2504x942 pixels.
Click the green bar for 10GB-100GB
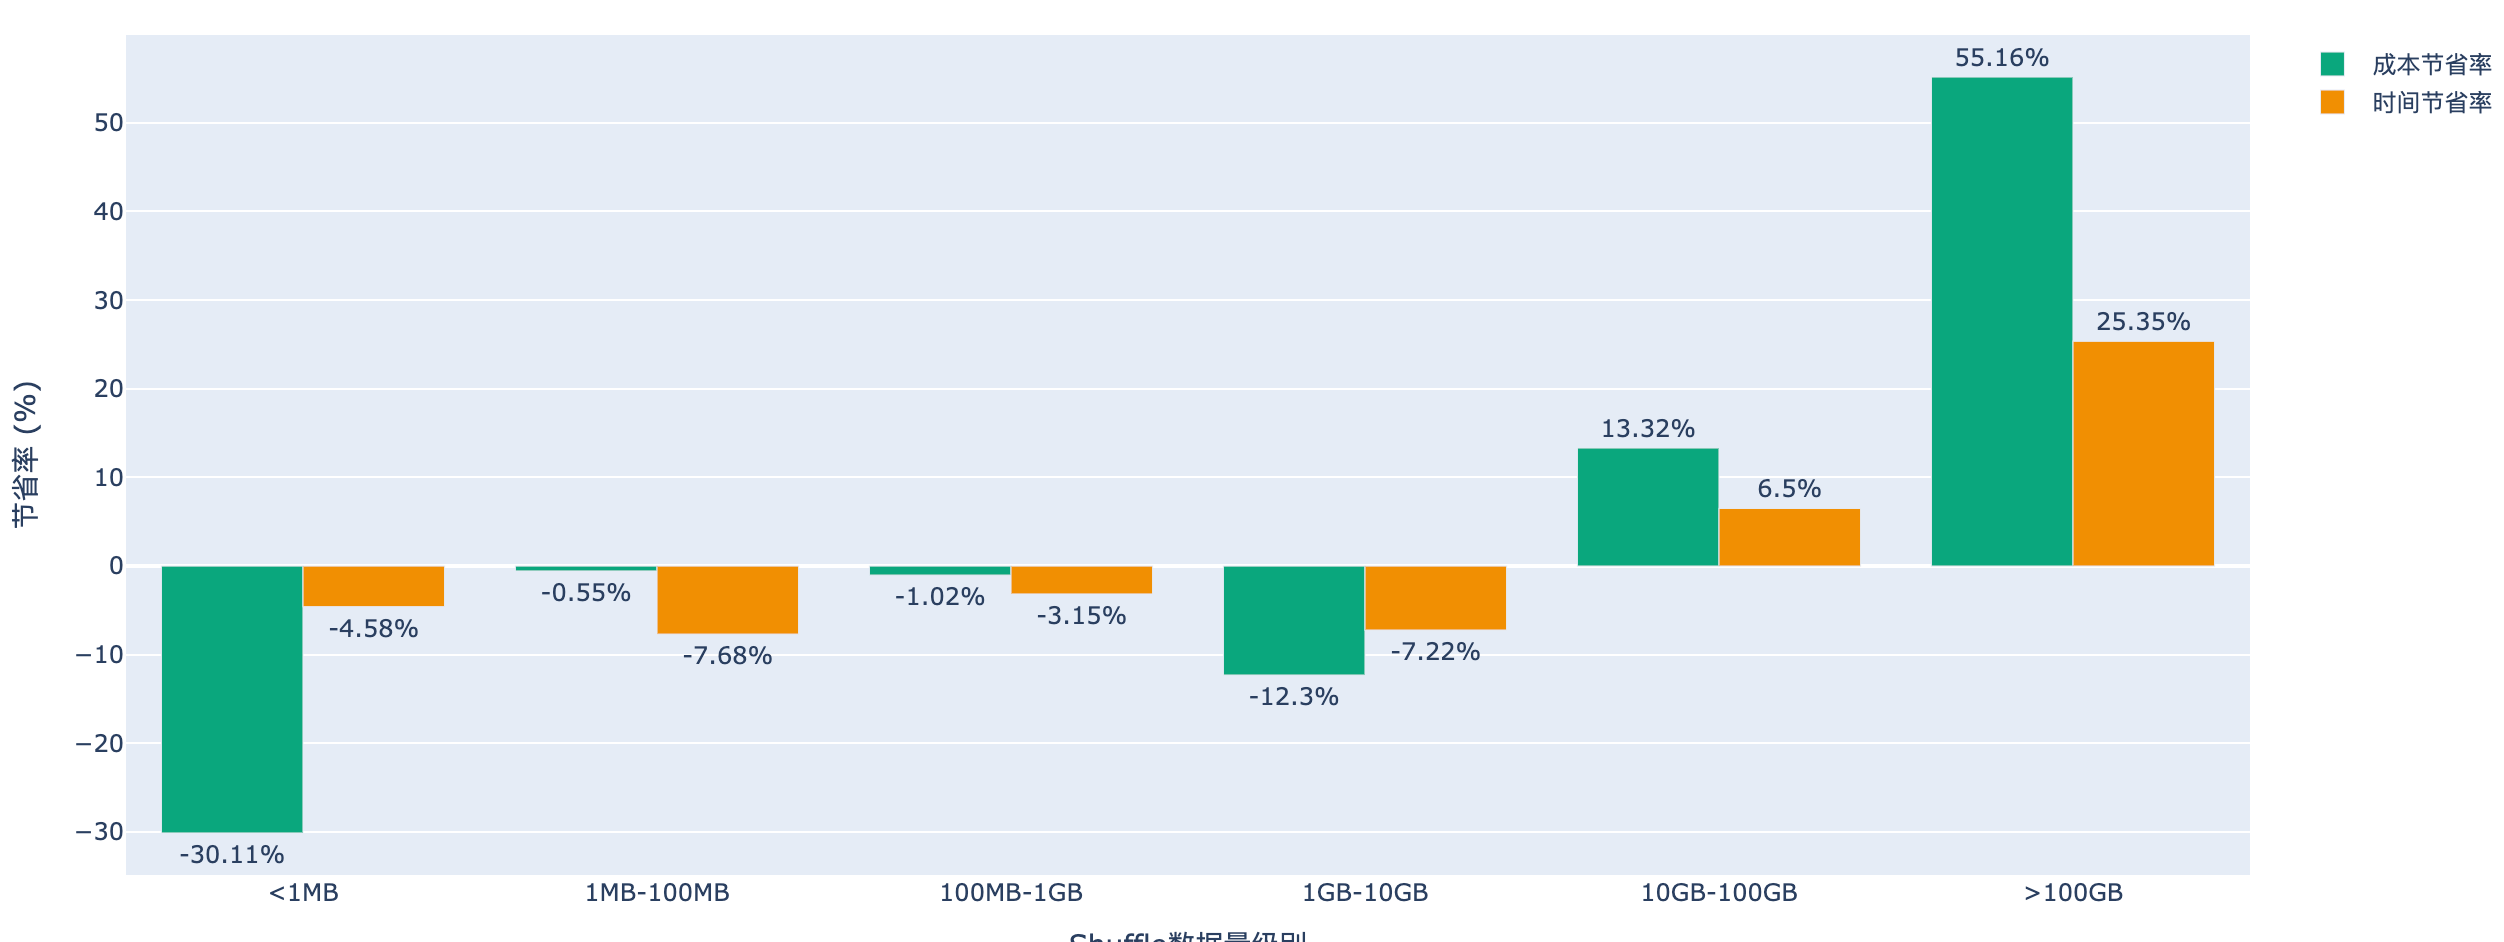coord(1647,507)
